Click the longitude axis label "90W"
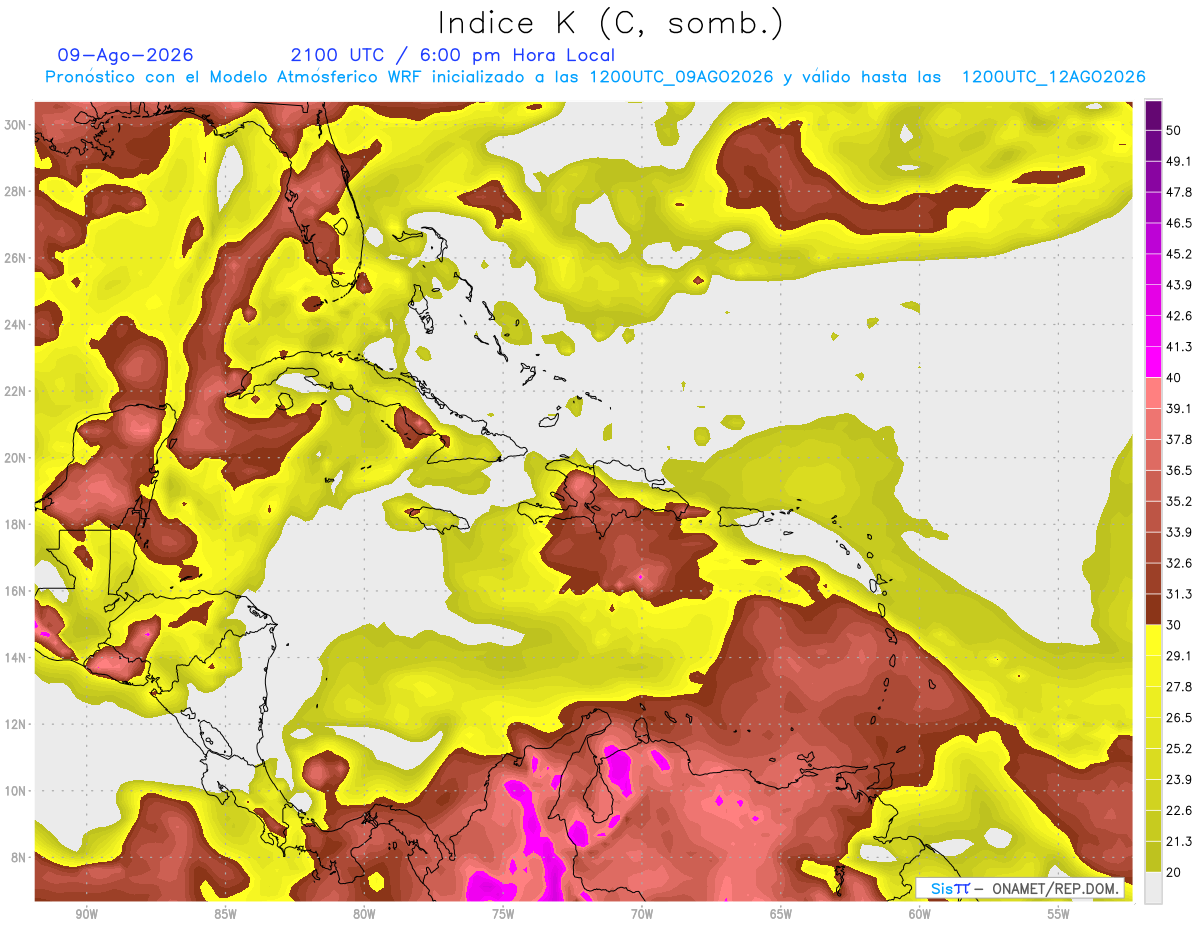The width and height of the screenshot is (1200, 927). coord(86,914)
